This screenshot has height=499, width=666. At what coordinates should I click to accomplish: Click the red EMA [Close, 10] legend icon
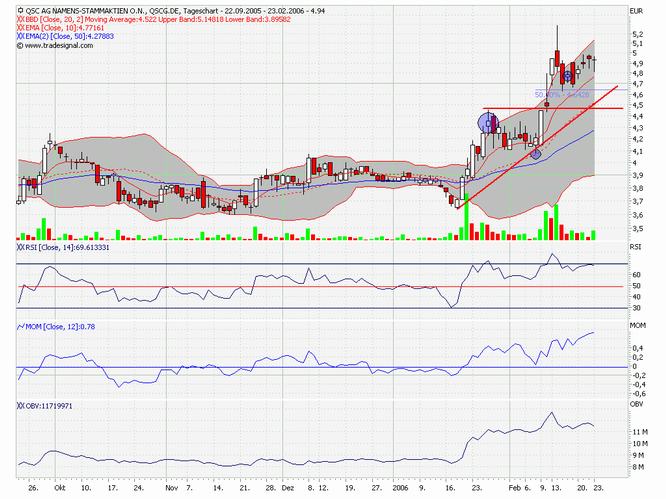[20, 28]
